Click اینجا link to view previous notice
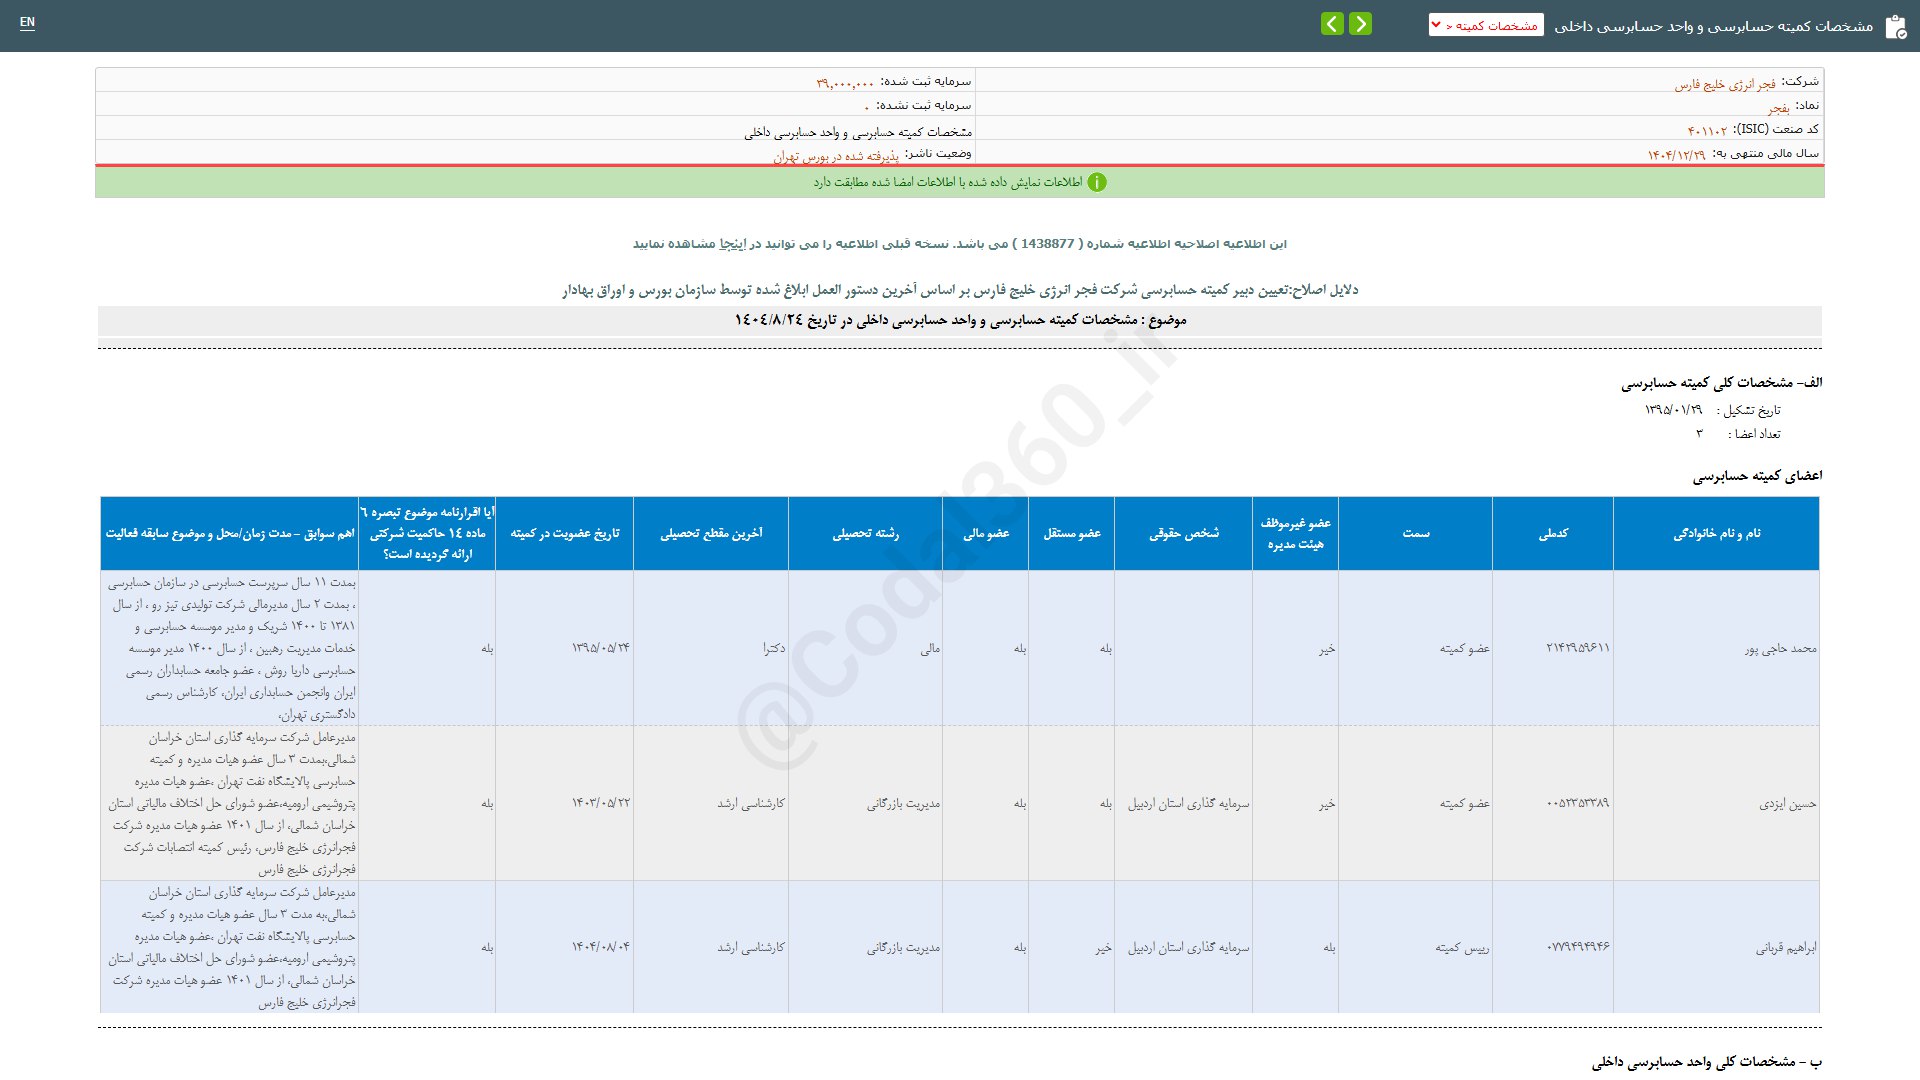 click(733, 244)
